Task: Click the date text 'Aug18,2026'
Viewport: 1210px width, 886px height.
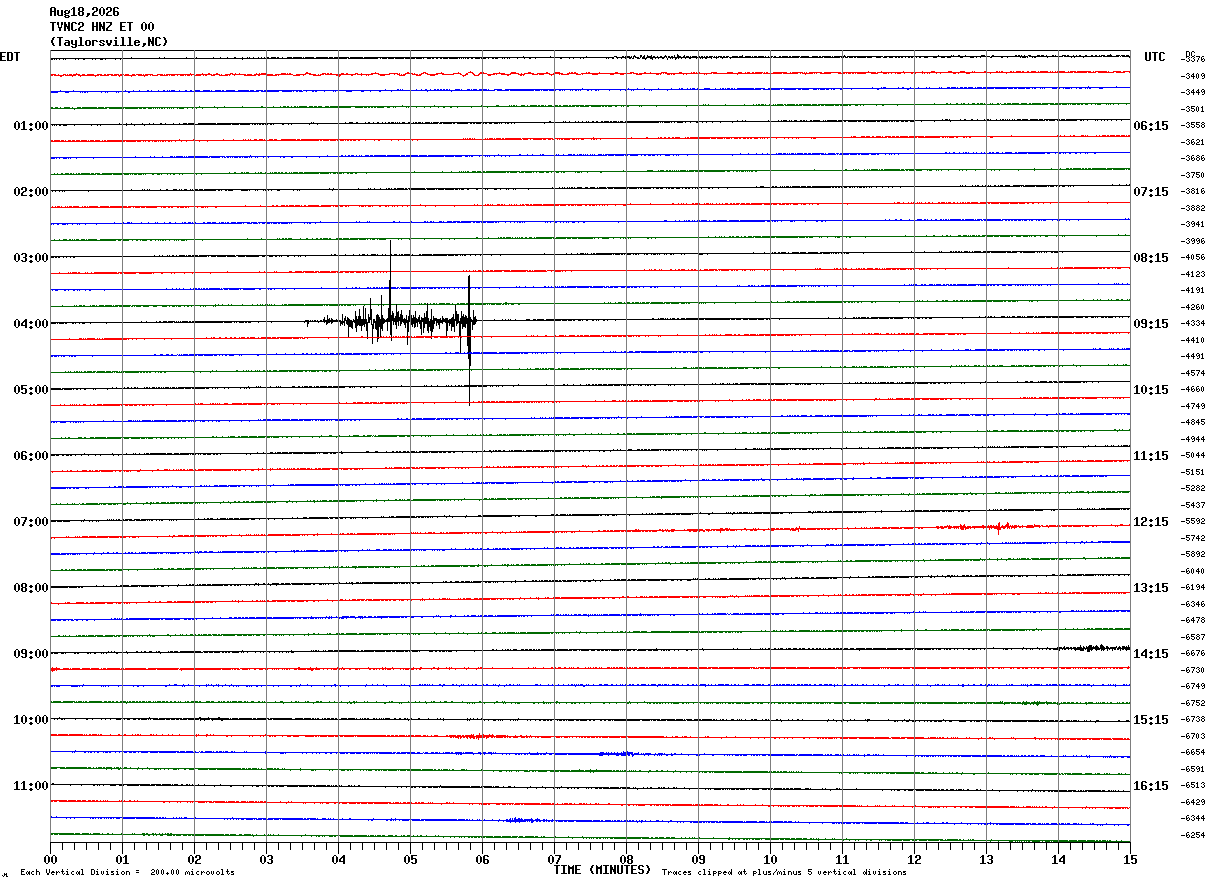Action: pyautogui.click(x=84, y=12)
